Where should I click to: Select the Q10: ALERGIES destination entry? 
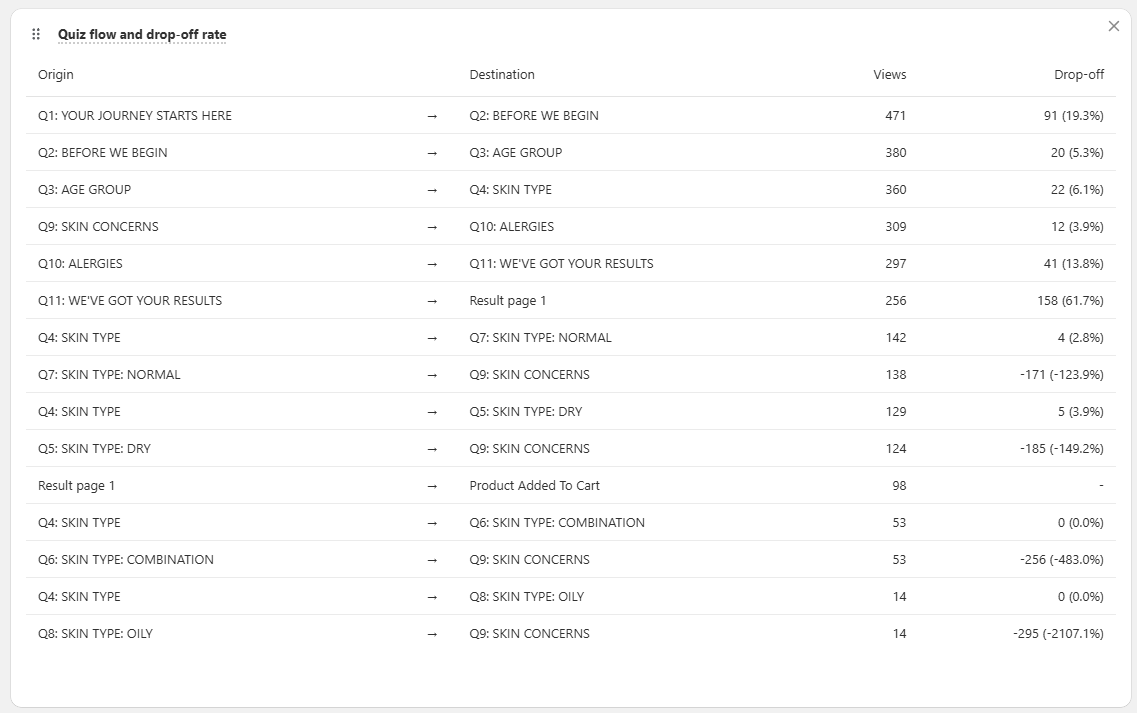pos(513,227)
